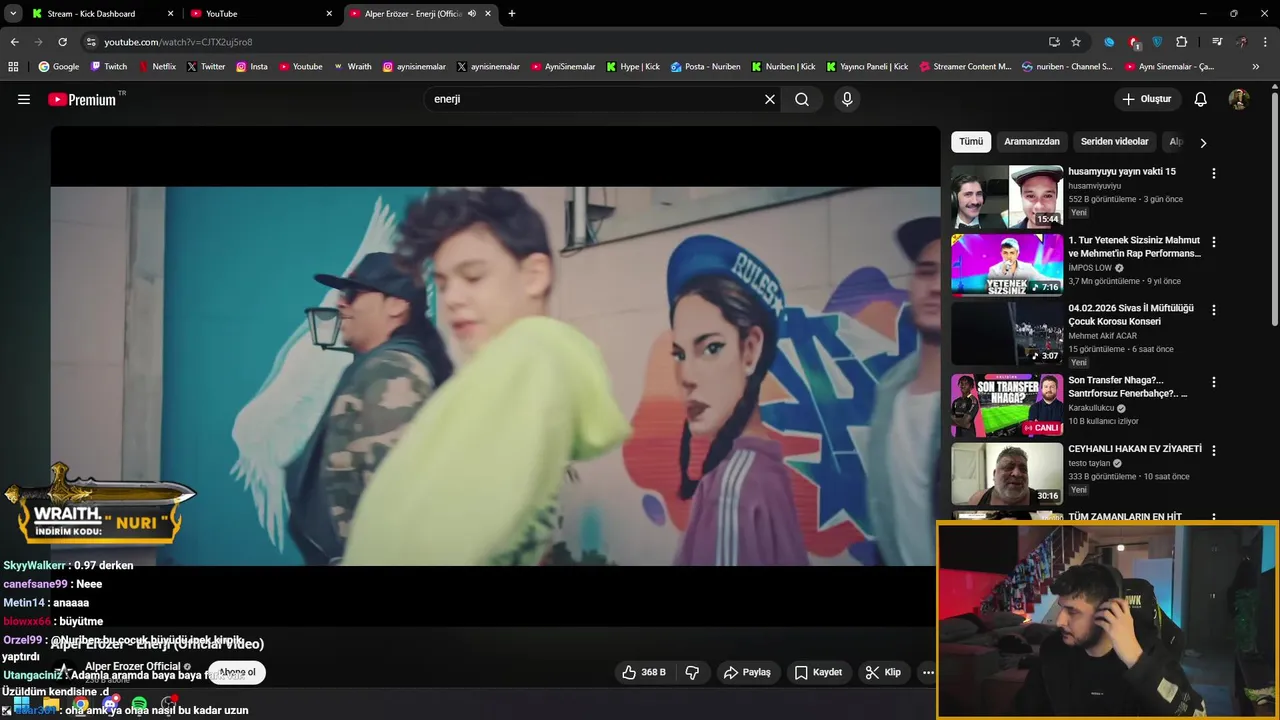Image resolution: width=1280 pixels, height=720 pixels.
Task: Open Streamer Content M... bookmark
Action: [964, 67]
